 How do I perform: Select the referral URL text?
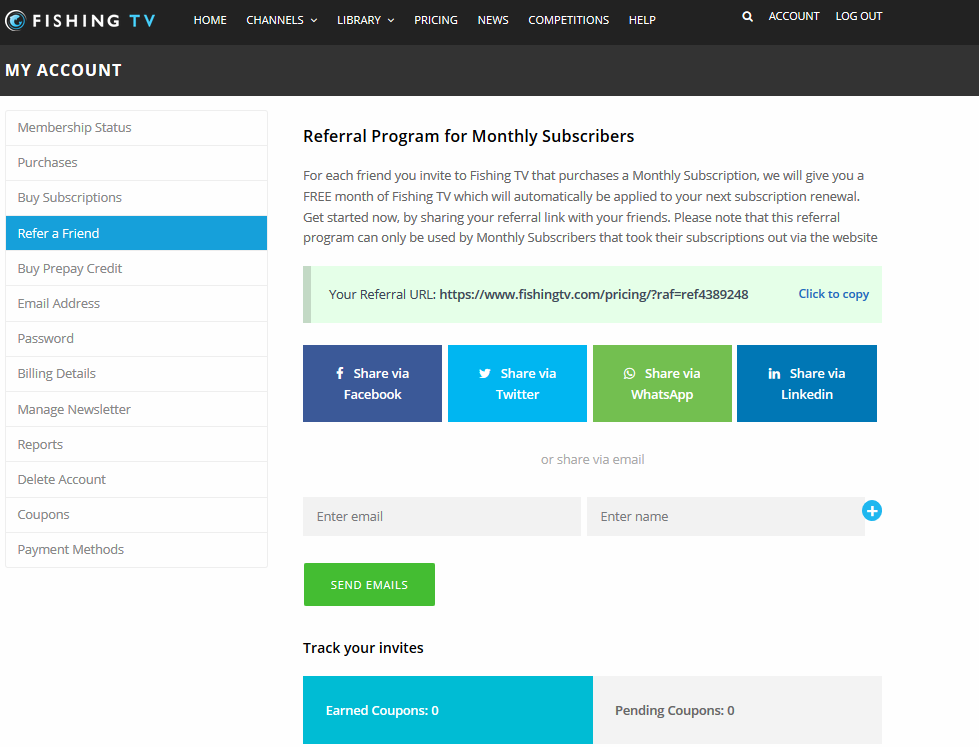[x=594, y=295]
